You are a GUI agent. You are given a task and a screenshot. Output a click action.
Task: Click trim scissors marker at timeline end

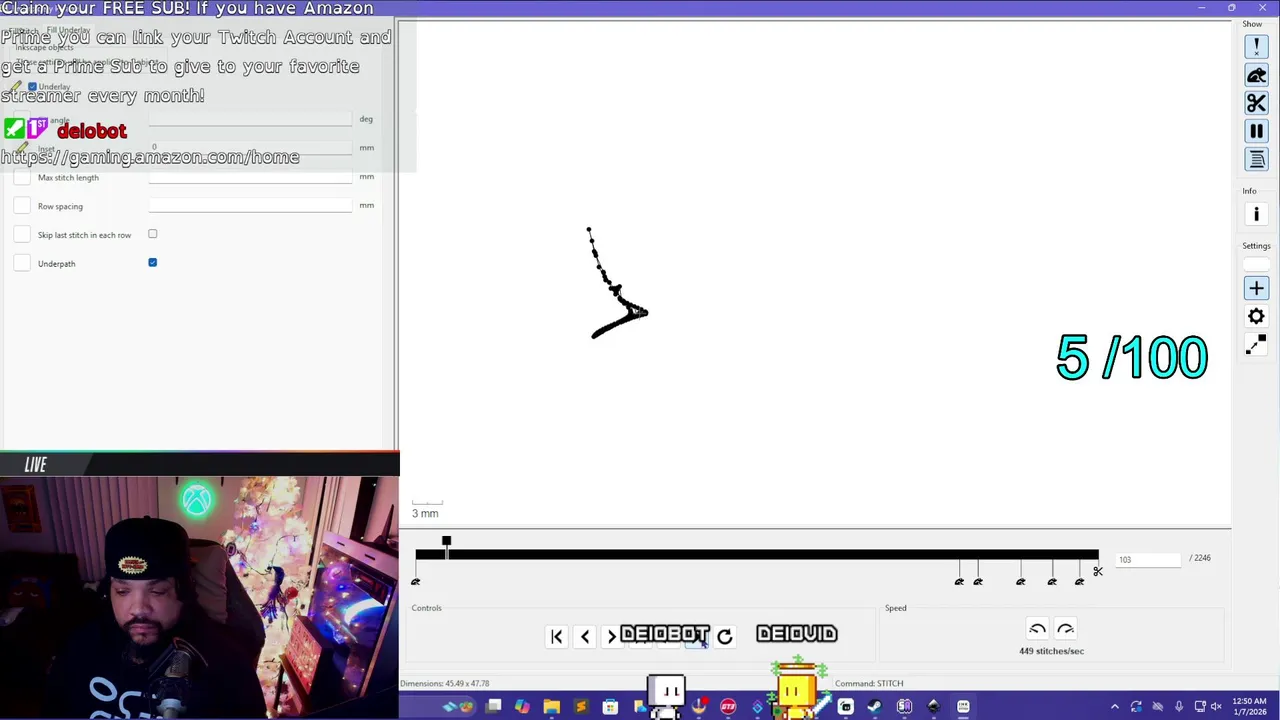1097,572
